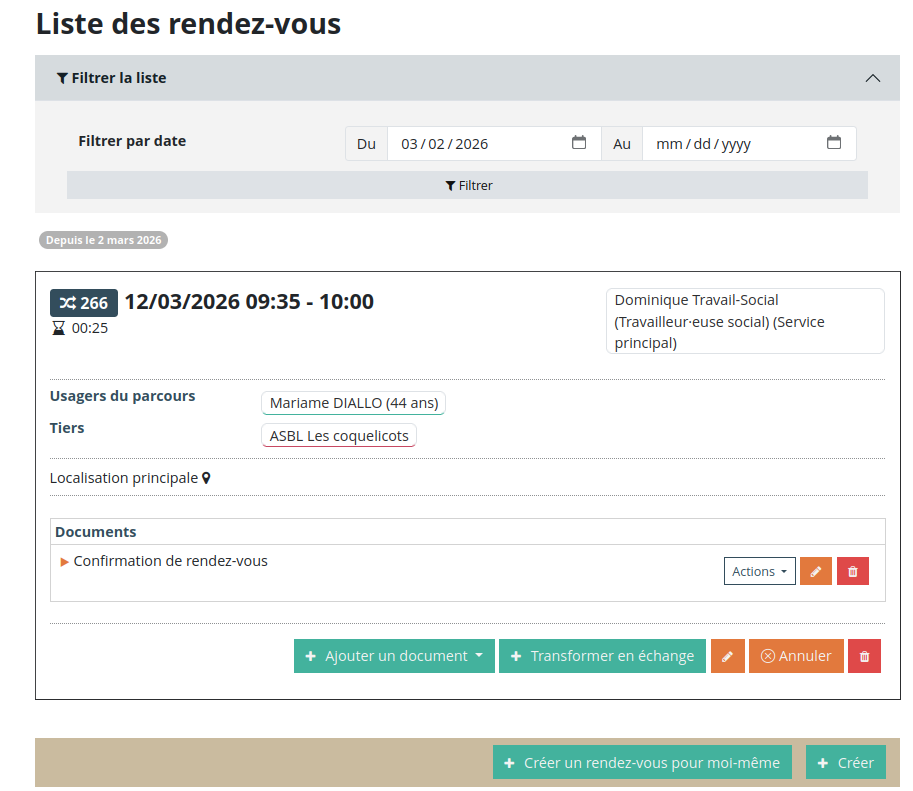Cancel the appointment with Annuler
Screen dimensions: 913x791
pos(796,656)
